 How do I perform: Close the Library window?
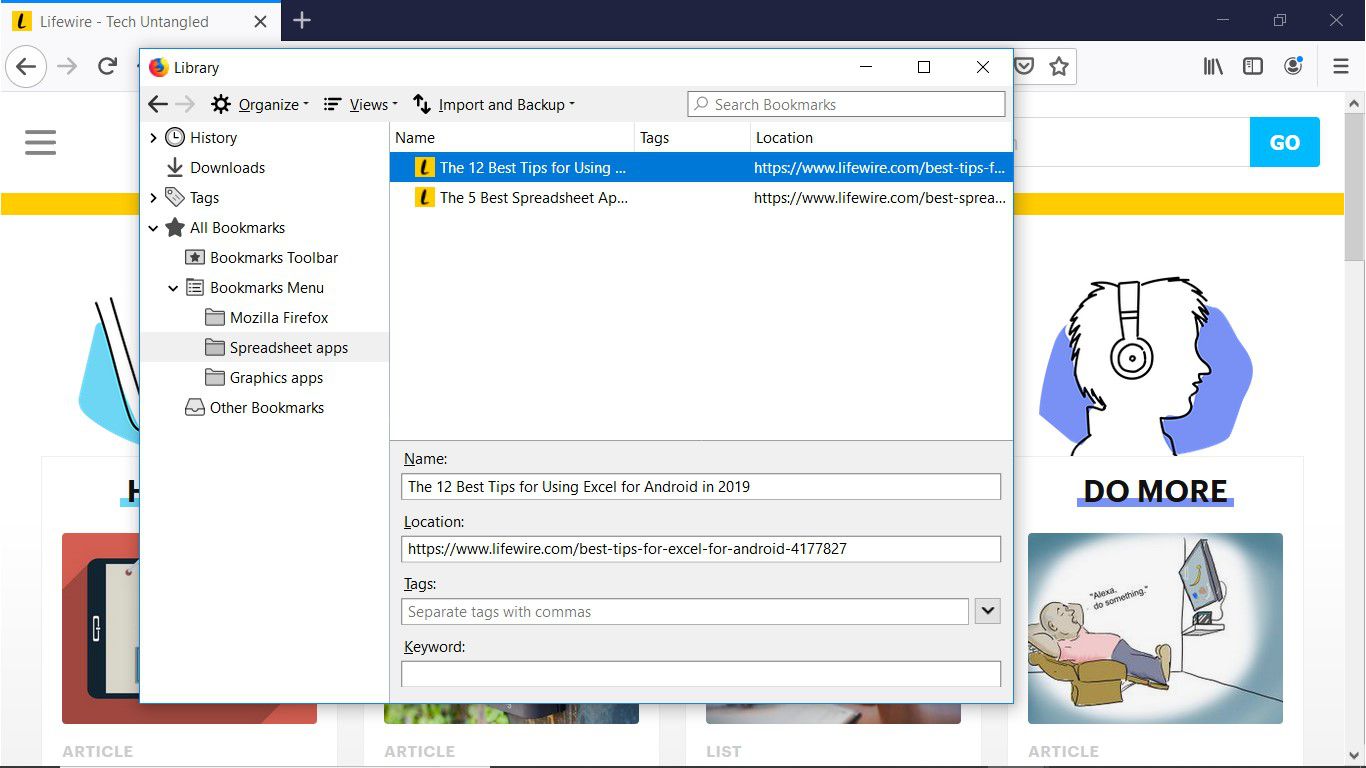(x=983, y=67)
